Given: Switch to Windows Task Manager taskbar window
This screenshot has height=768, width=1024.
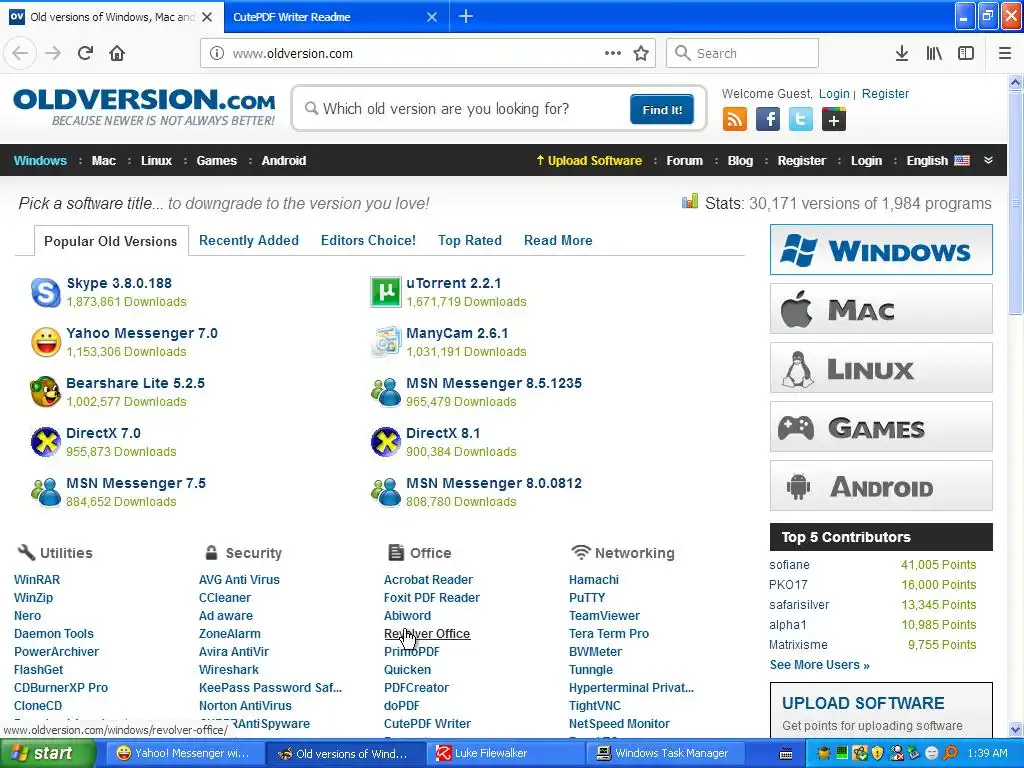Looking at the screenshot, I should [664, 753].
